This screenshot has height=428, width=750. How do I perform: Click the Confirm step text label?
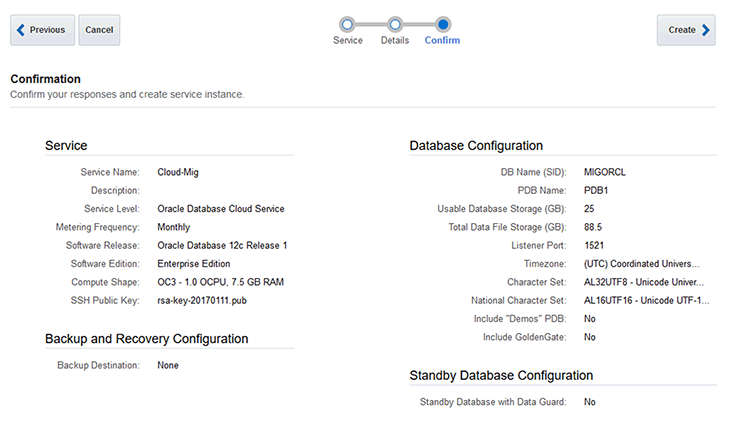coord(442,41)
